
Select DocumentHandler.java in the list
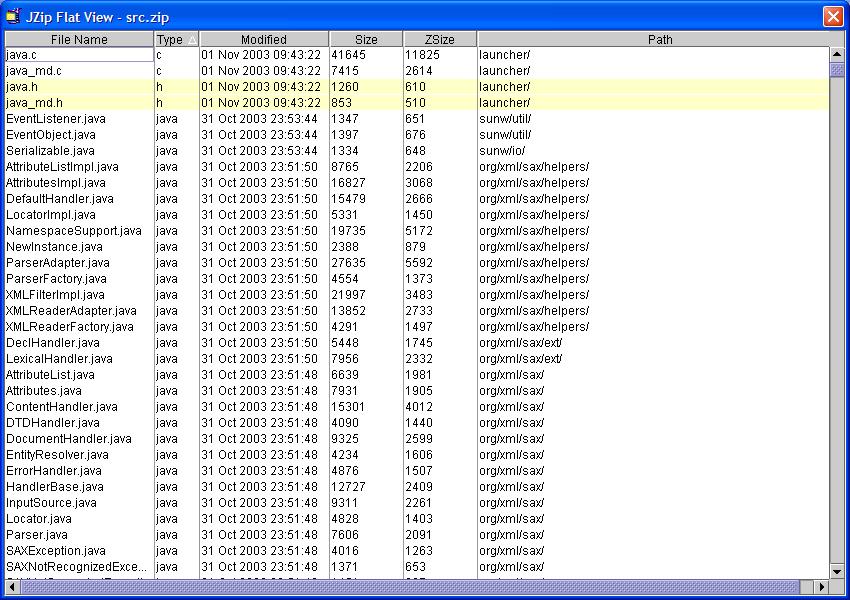pyautogui.click(x=69, y=438)
